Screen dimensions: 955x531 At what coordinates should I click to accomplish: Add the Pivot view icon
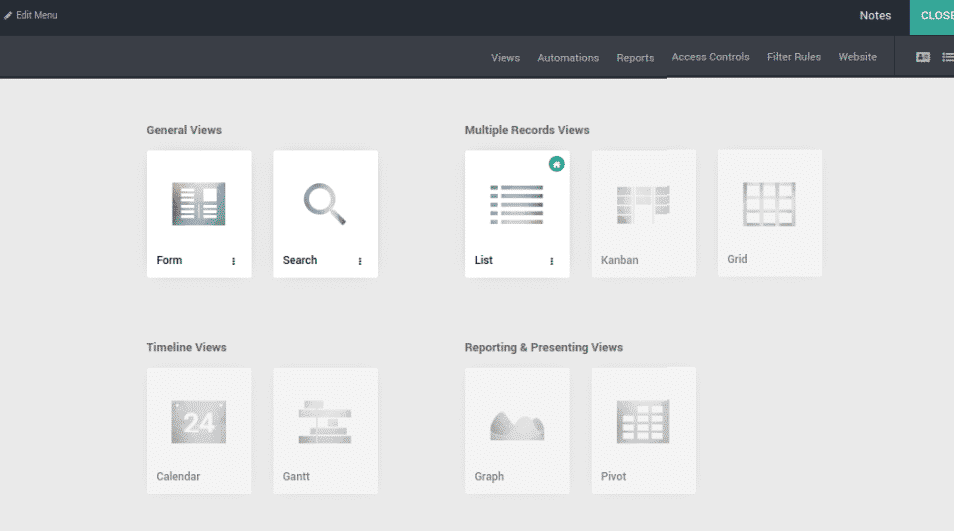pos(643,422)
